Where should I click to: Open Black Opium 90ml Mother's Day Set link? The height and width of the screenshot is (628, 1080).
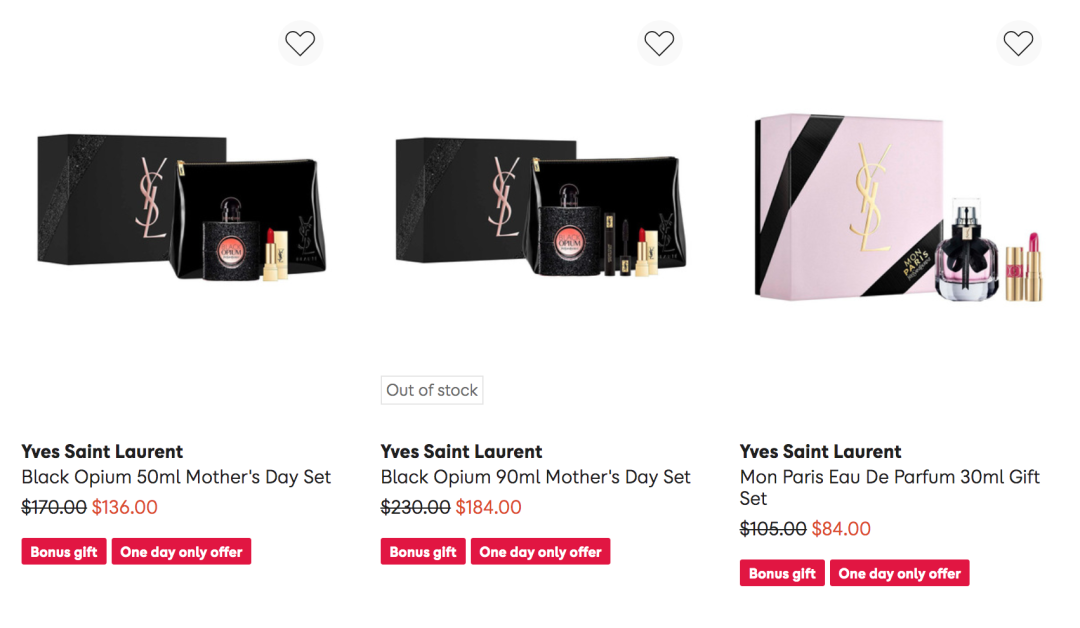535,477
